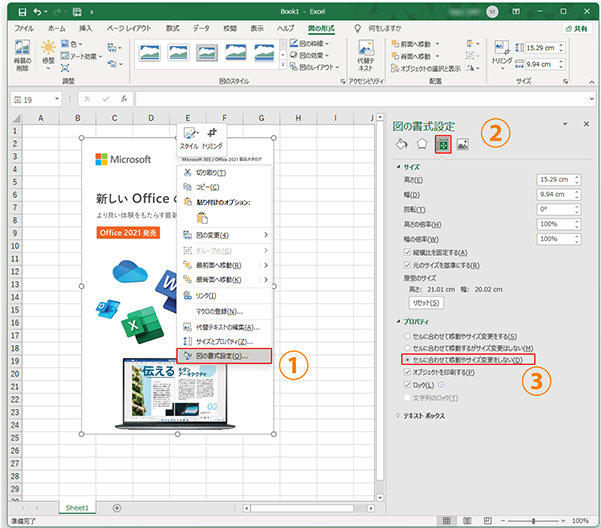The width and height of the screenshot is (601, 528).
Task: Toggle 縦横比を固定する(A) checkbox
Action: [x=407, y=252]
